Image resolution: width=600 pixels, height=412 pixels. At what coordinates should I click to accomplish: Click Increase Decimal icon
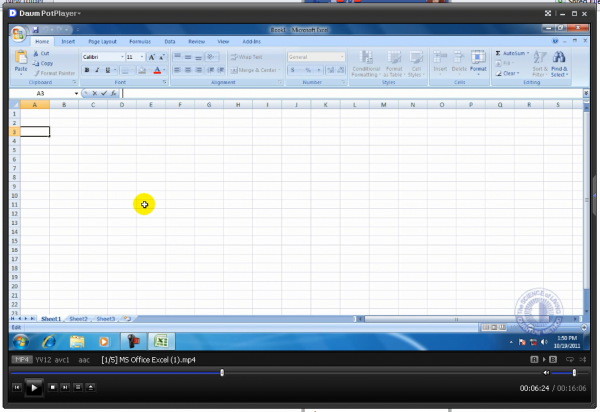(331, 70)
